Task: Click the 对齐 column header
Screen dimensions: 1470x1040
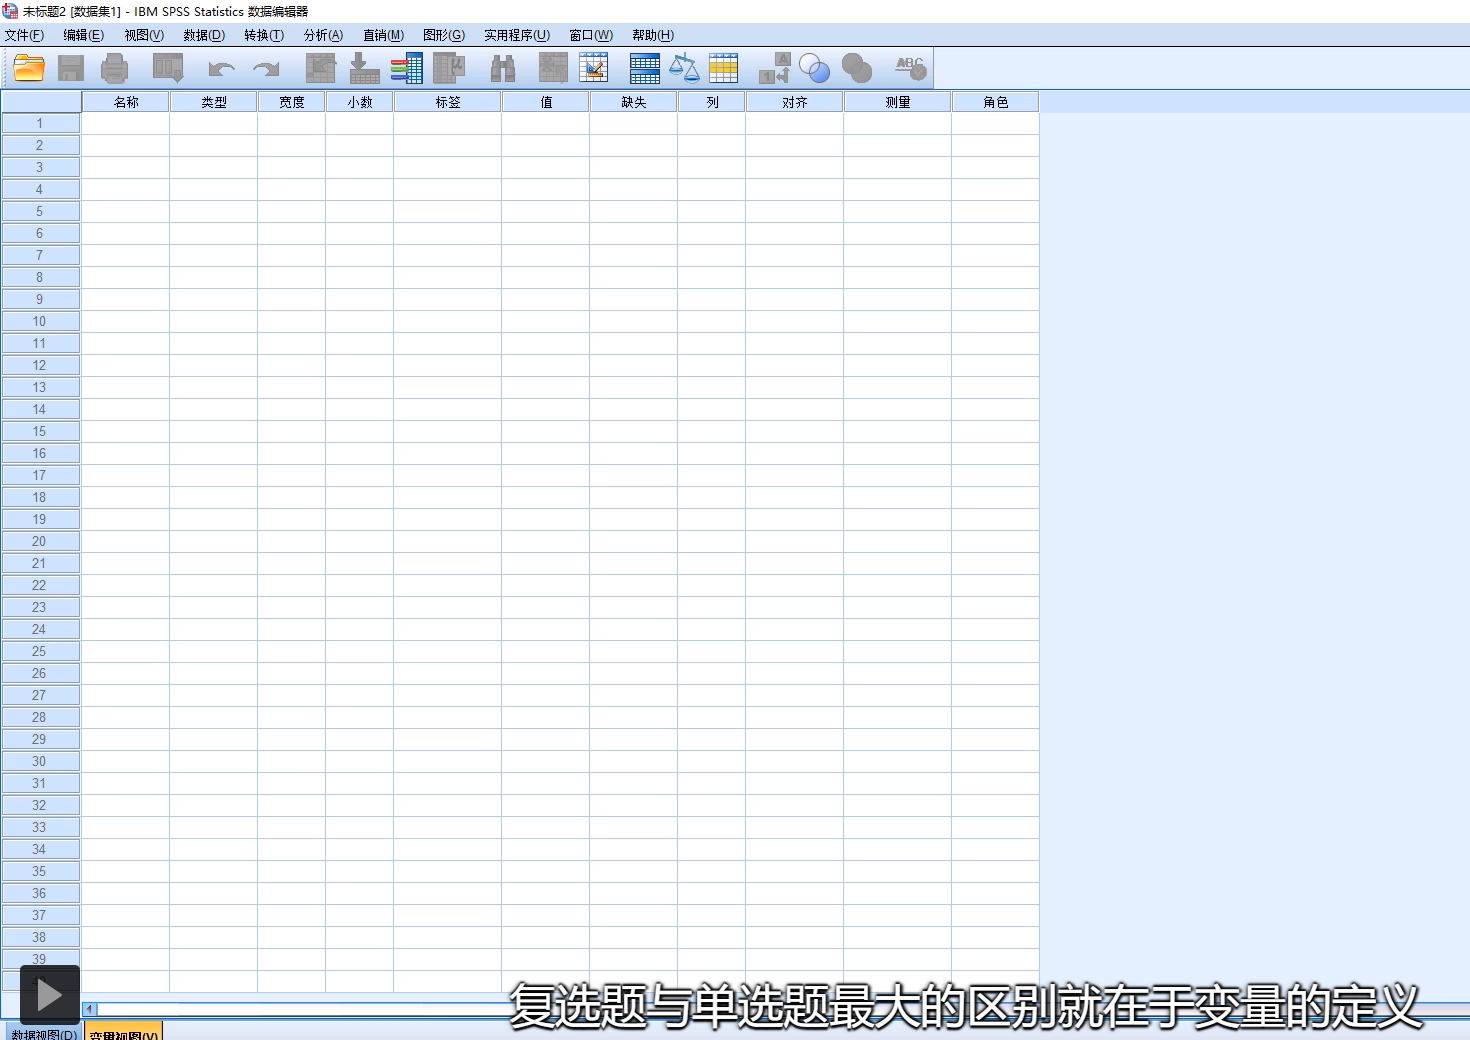Action: 795,102
